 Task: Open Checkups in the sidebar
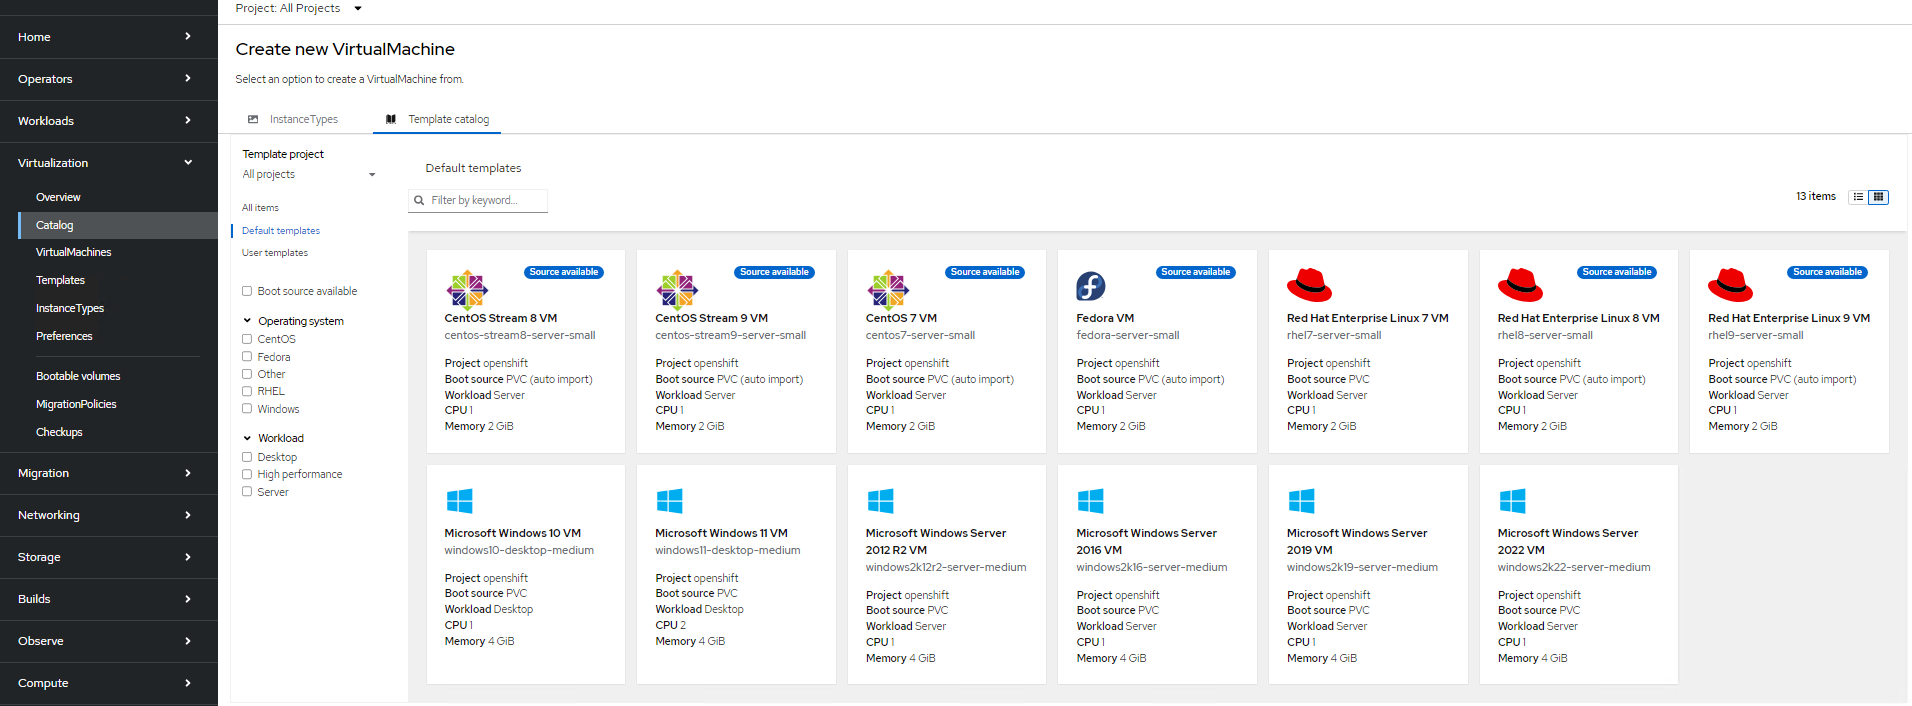59,432
